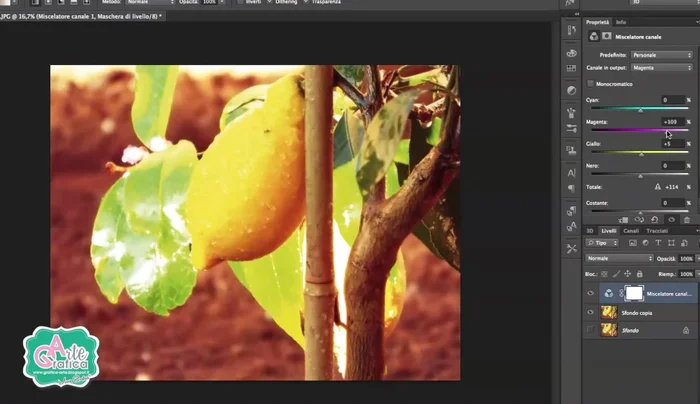Click the layer mask icon beside Miscelatore canale
Image resolution: width=700 pixels, height=404 pixels.
[633, 294]
